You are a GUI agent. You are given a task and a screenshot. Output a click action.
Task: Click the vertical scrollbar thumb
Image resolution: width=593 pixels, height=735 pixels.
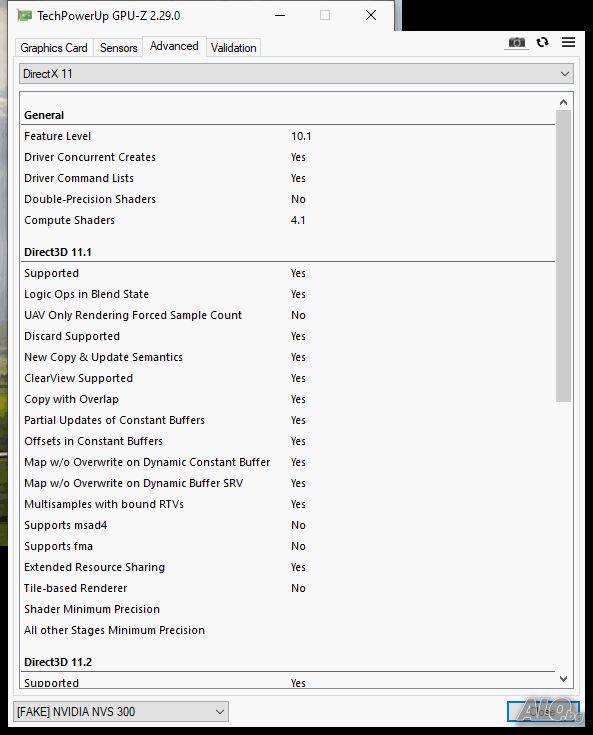click(x=563, y=256)
